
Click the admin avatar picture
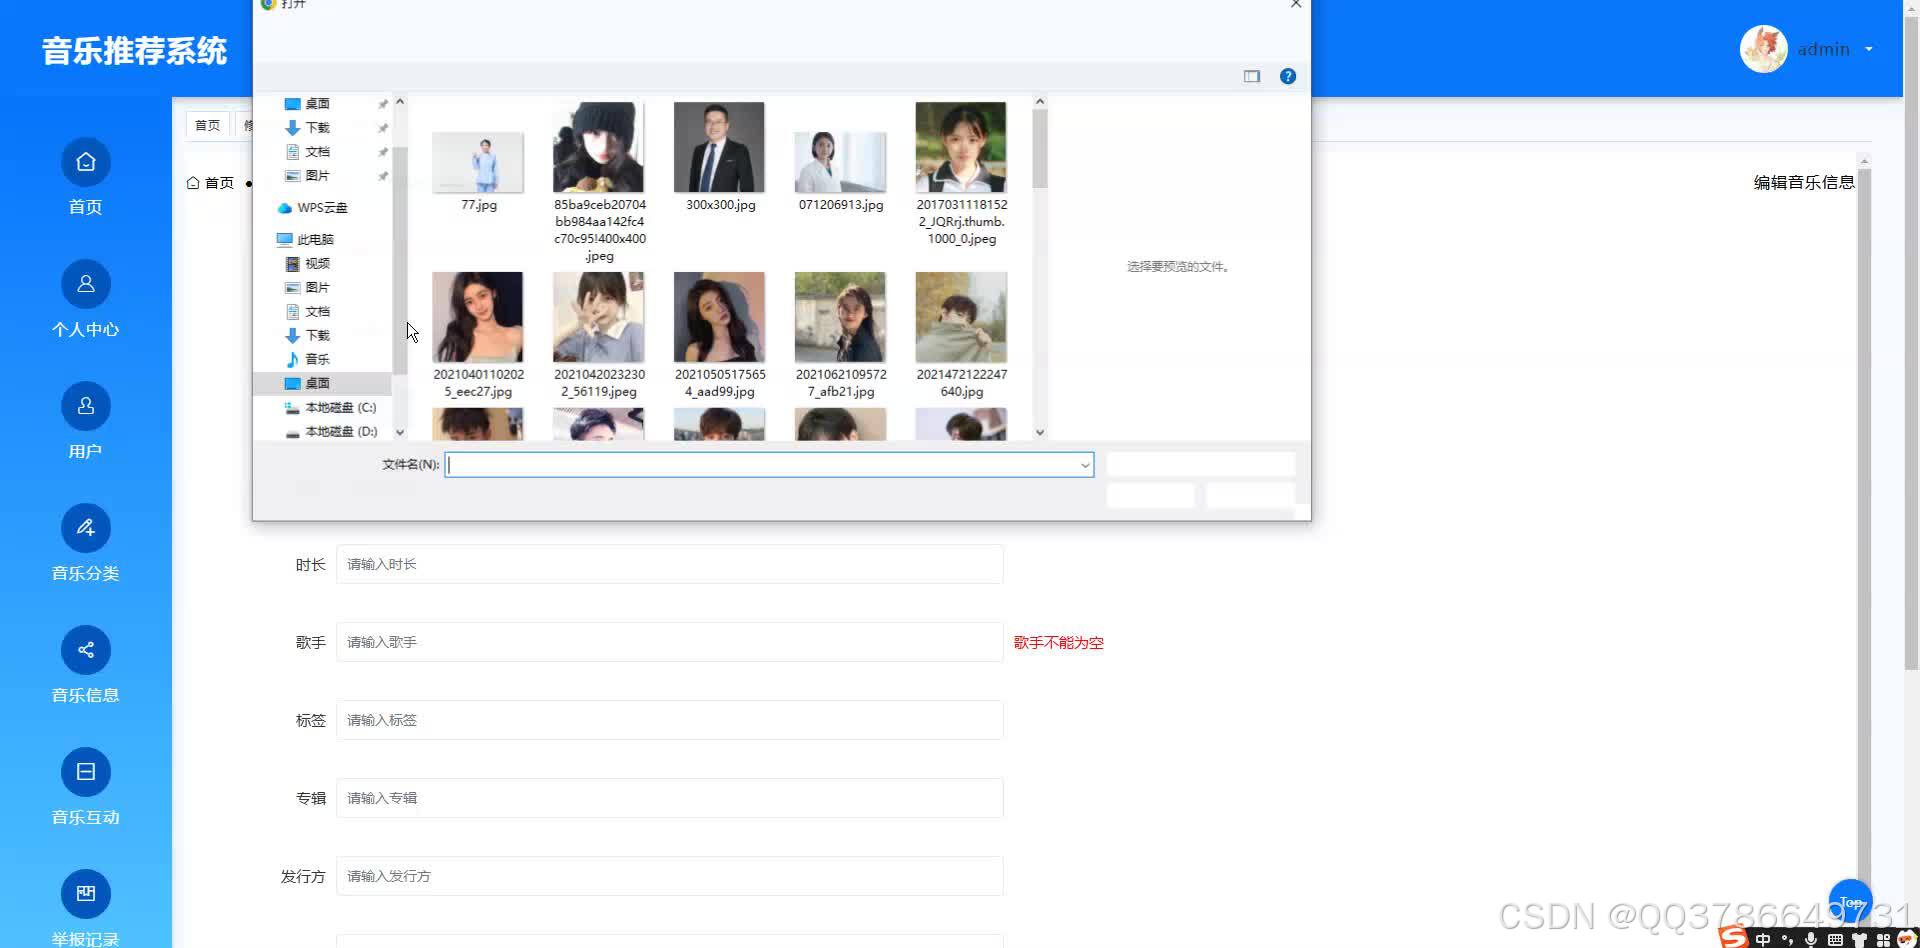[1764, 49]
